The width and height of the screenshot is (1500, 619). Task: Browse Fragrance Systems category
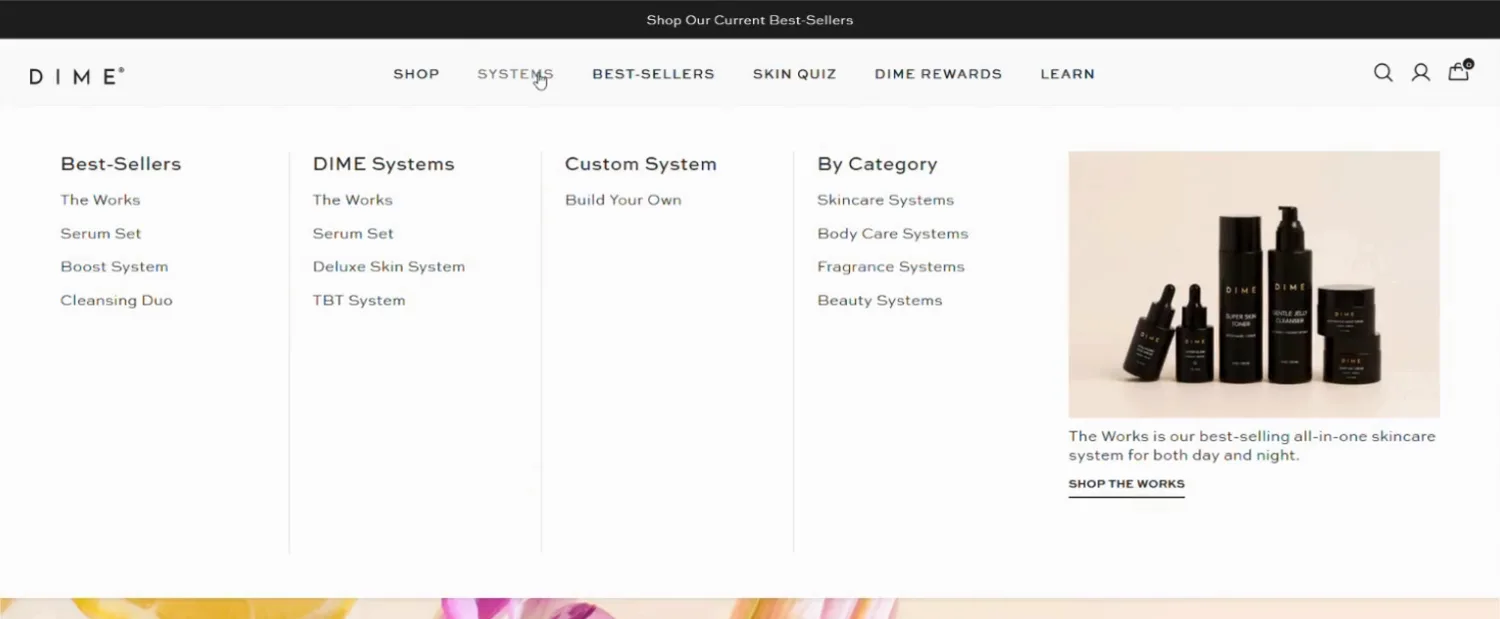coord(891,267)
